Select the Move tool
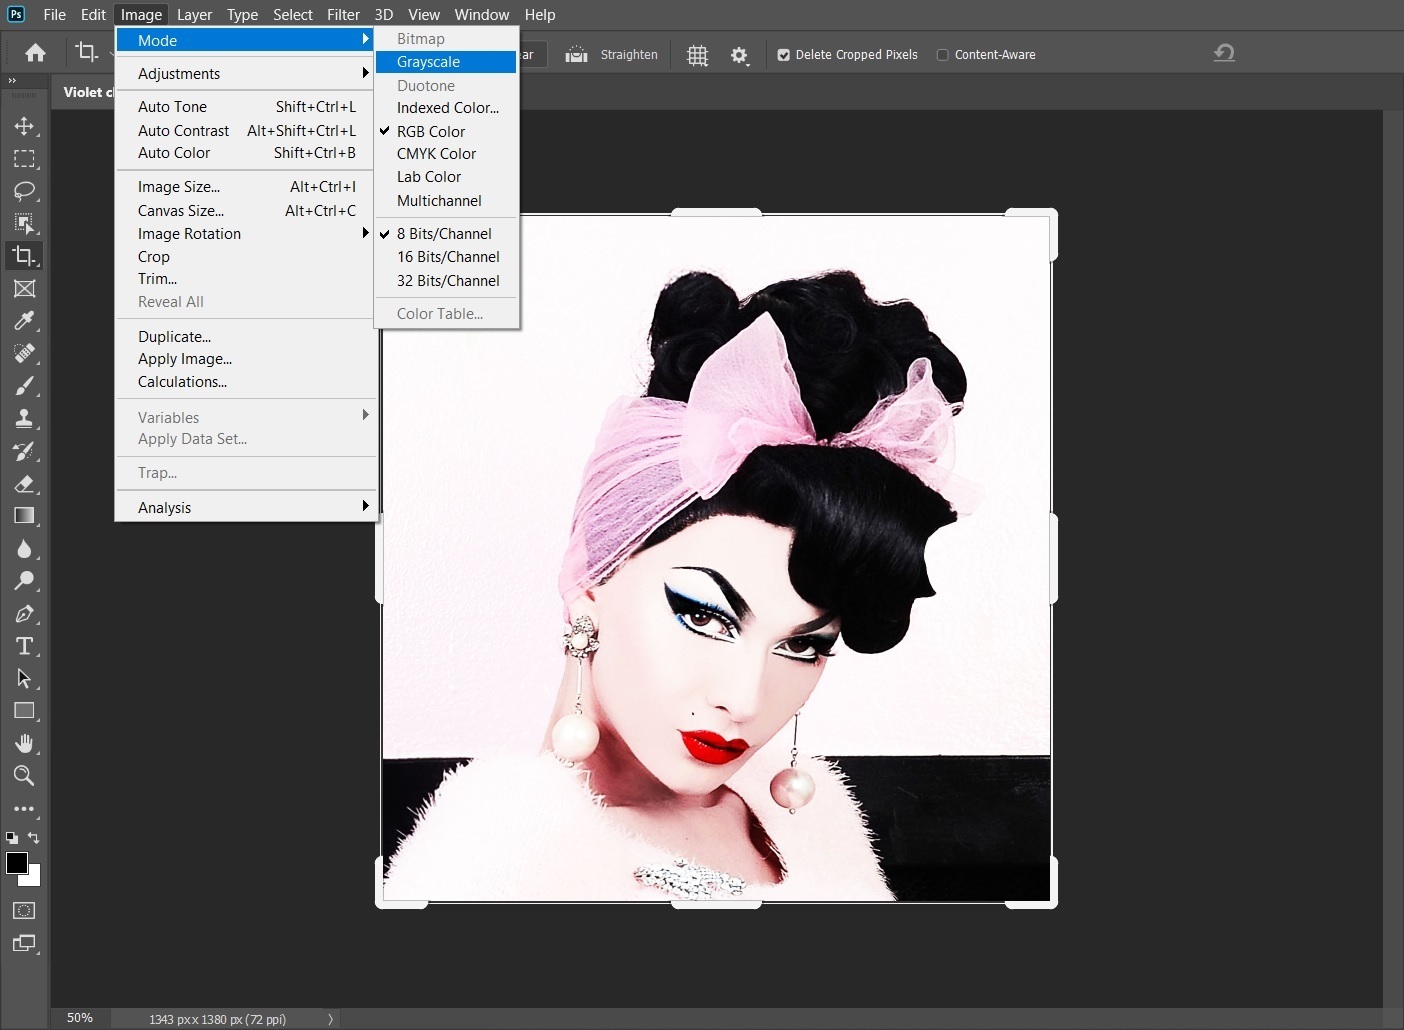Viewport: 1404px width, 1030px height. coord(24,126)
